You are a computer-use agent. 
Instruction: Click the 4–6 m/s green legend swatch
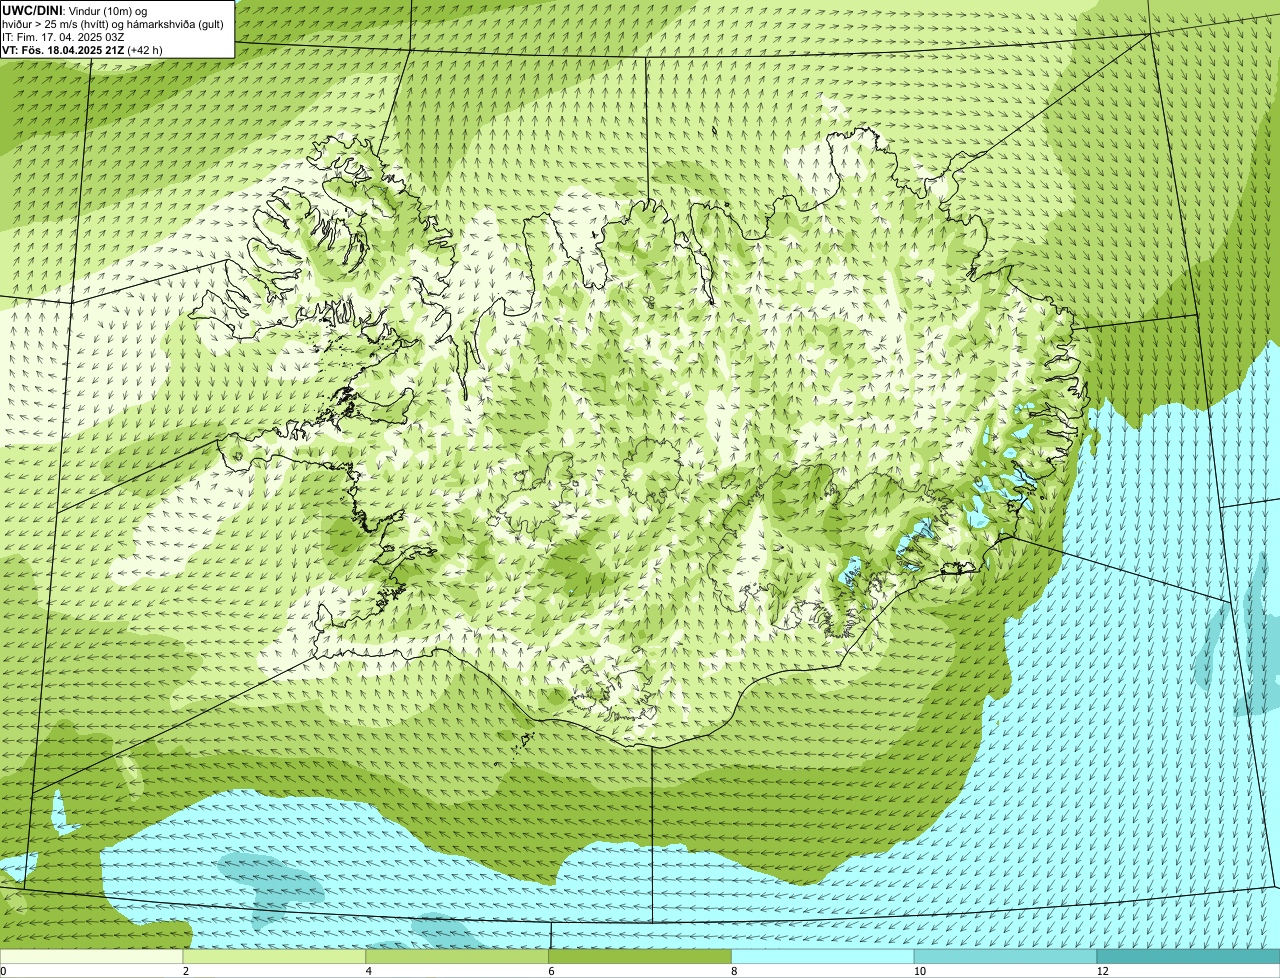pos(458,957)
